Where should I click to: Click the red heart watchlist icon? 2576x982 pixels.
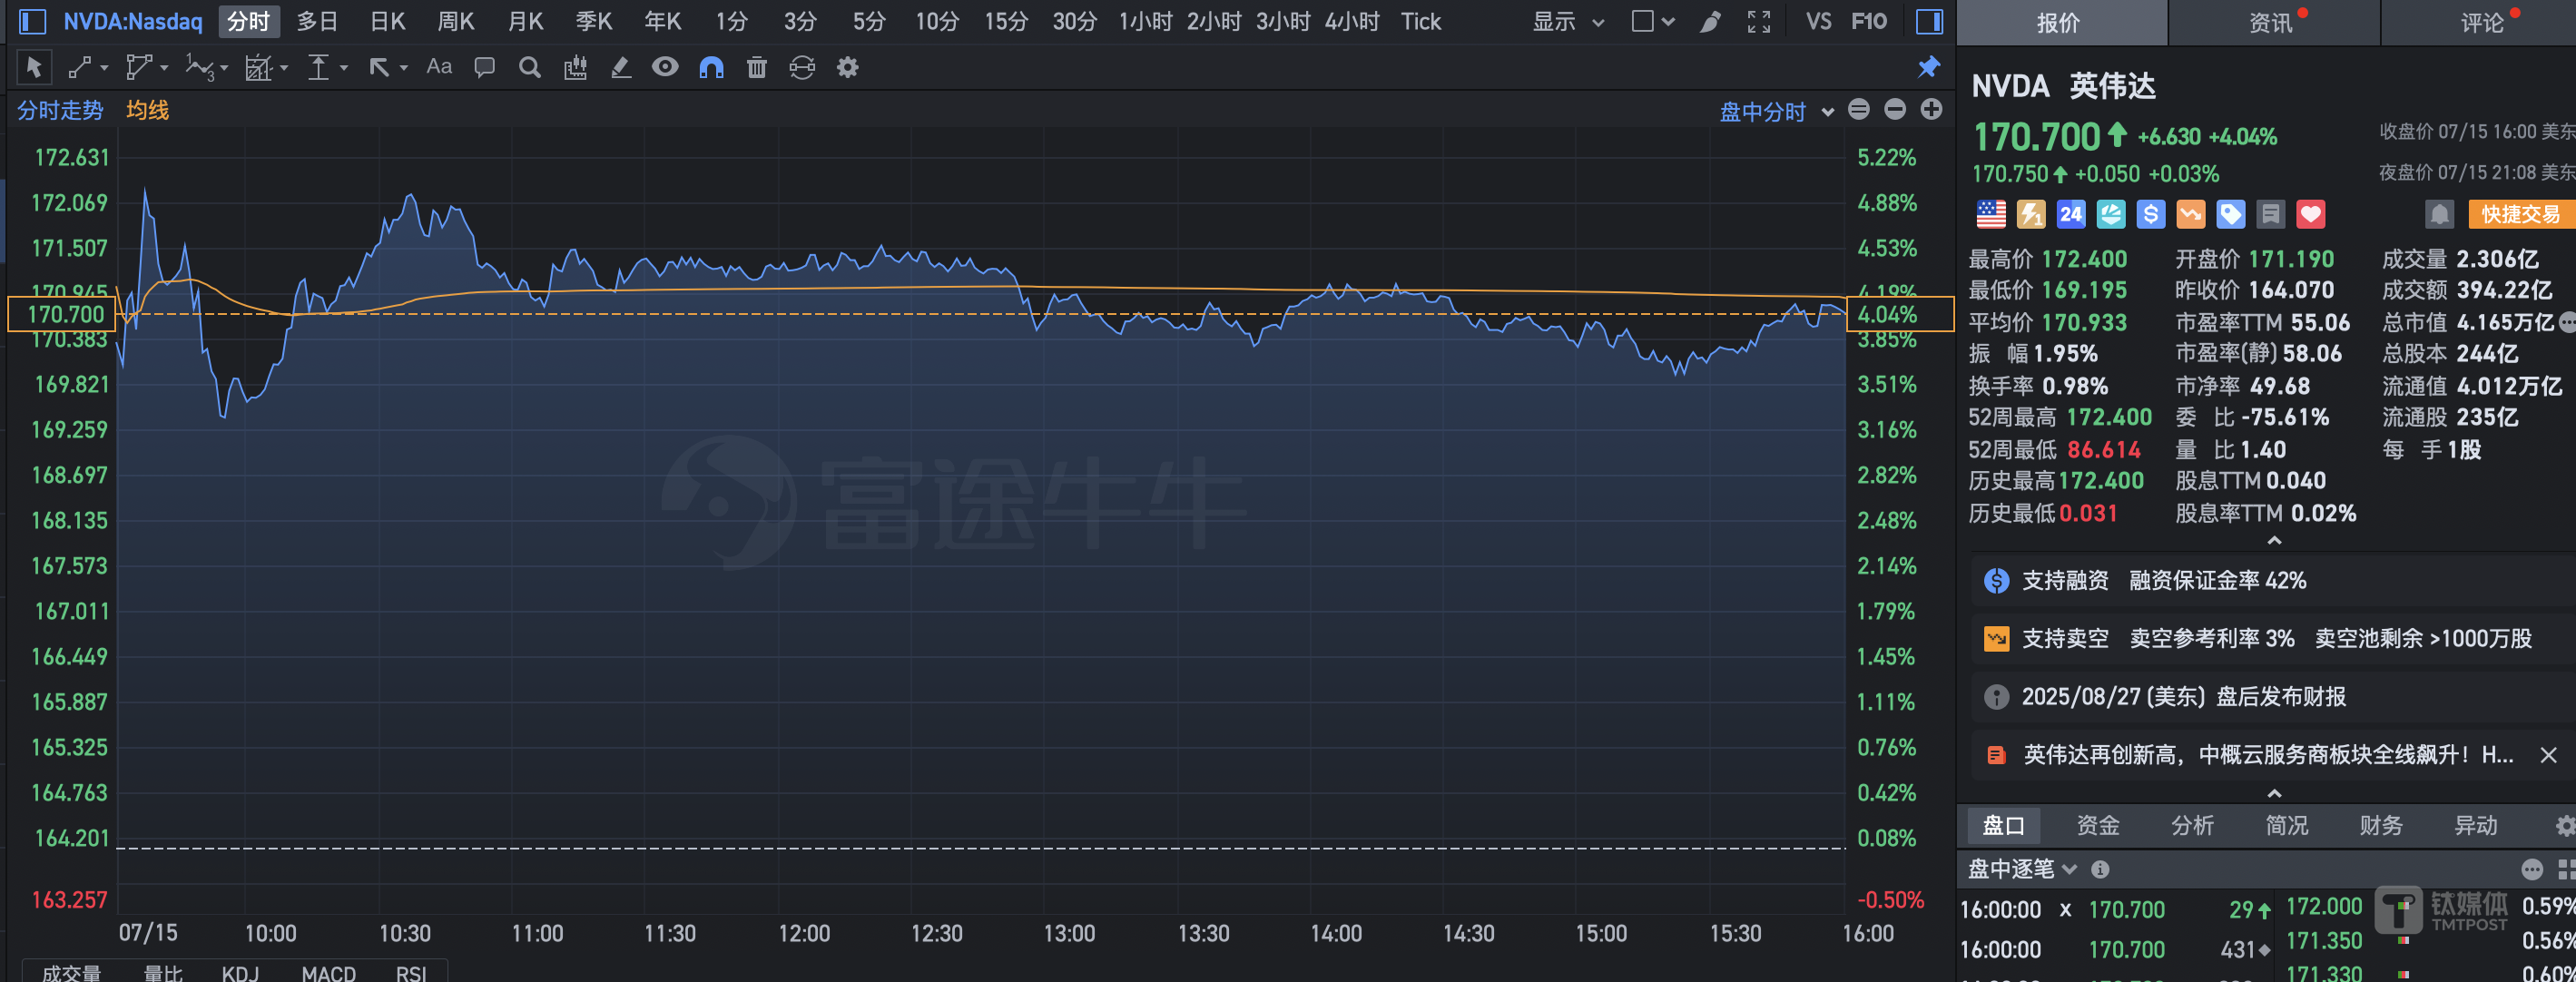pyautogui.click(x=2310, y=214)
